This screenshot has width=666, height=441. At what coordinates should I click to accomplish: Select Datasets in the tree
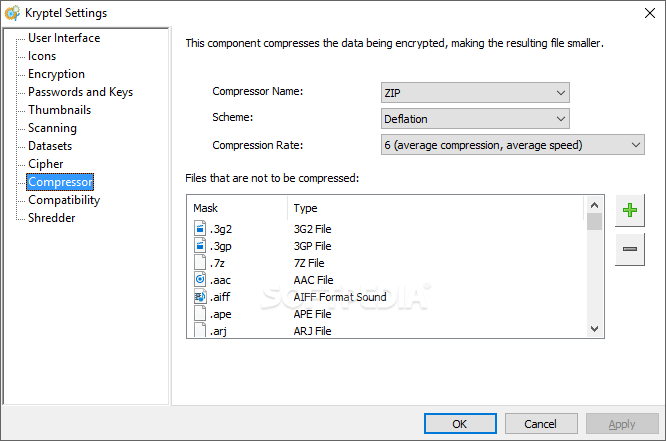[x=50, y=146]
